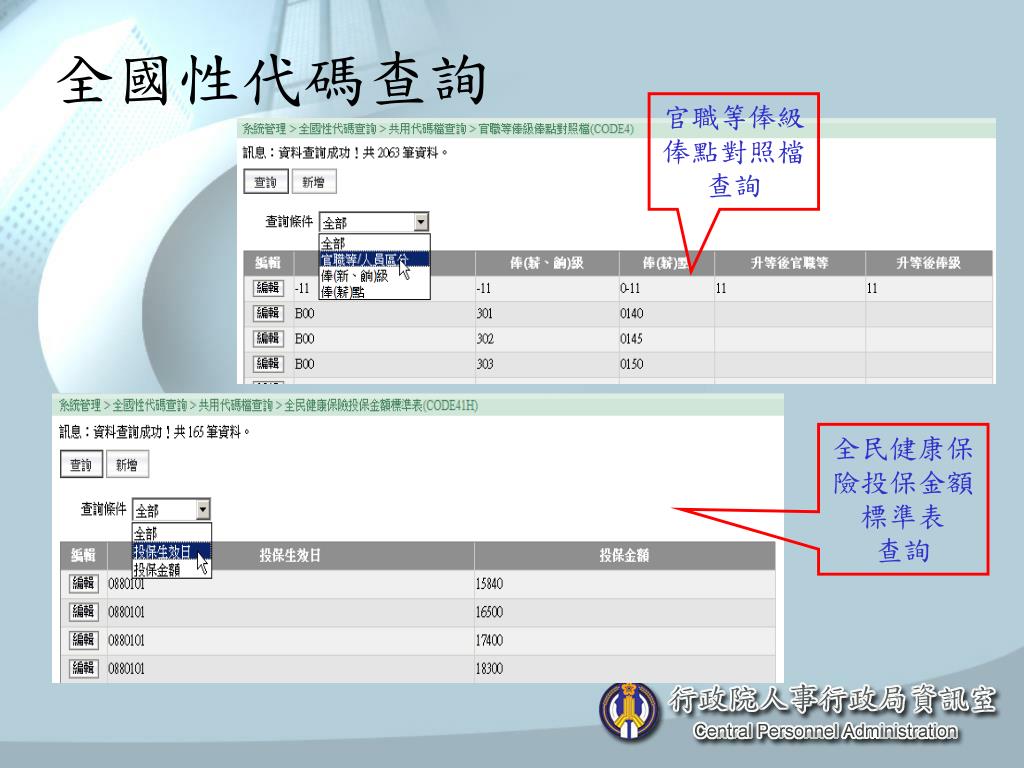Choose 投保金額 option in dropdown list
The image size is (1024, 768).
click(172, 569)
